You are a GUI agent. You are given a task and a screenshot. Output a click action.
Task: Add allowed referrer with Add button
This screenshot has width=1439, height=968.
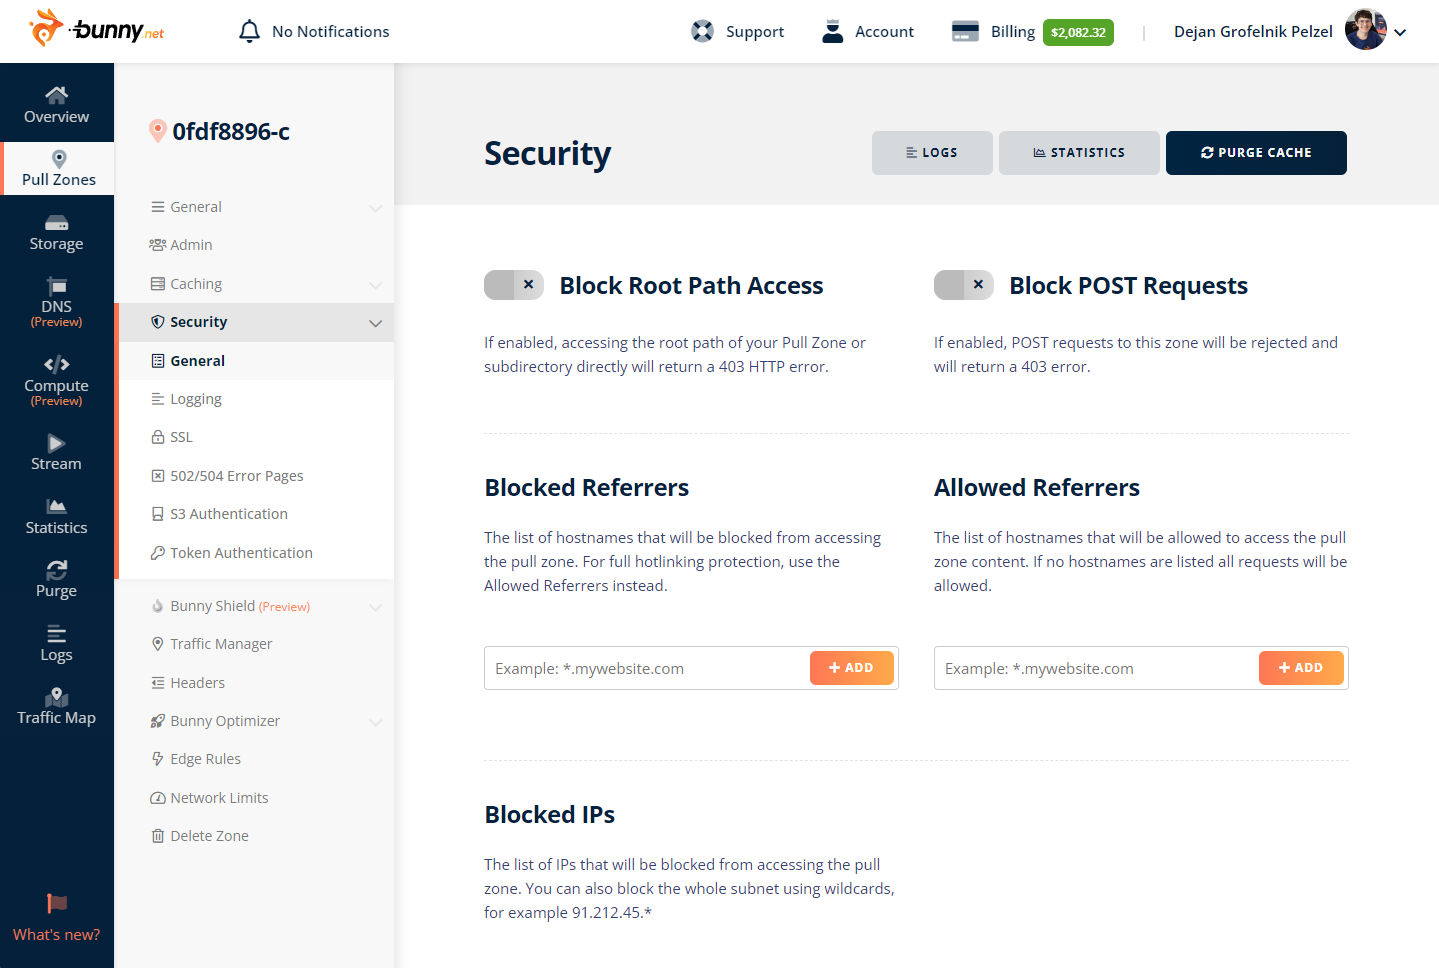(1301, 668)
